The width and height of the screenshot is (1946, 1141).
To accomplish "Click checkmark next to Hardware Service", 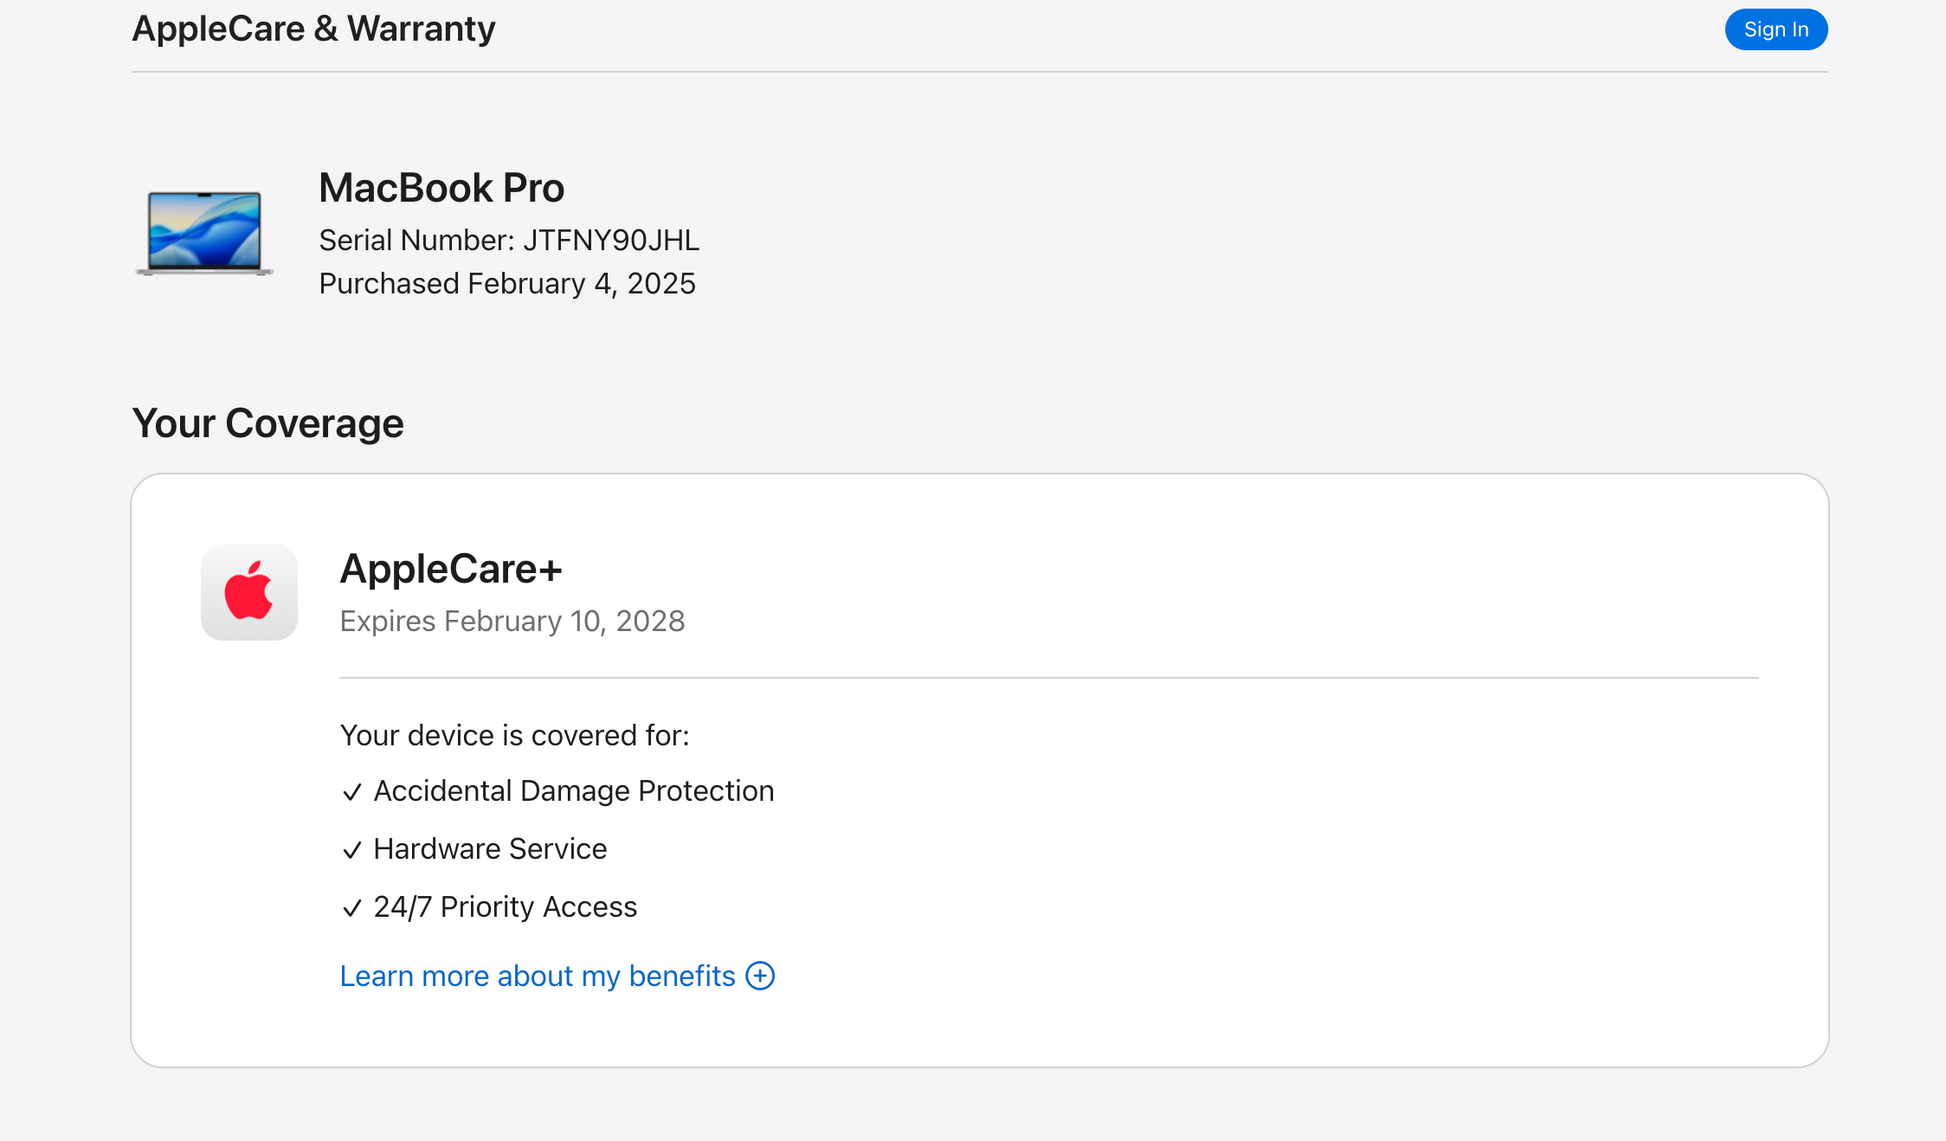I will click(351, 850).
